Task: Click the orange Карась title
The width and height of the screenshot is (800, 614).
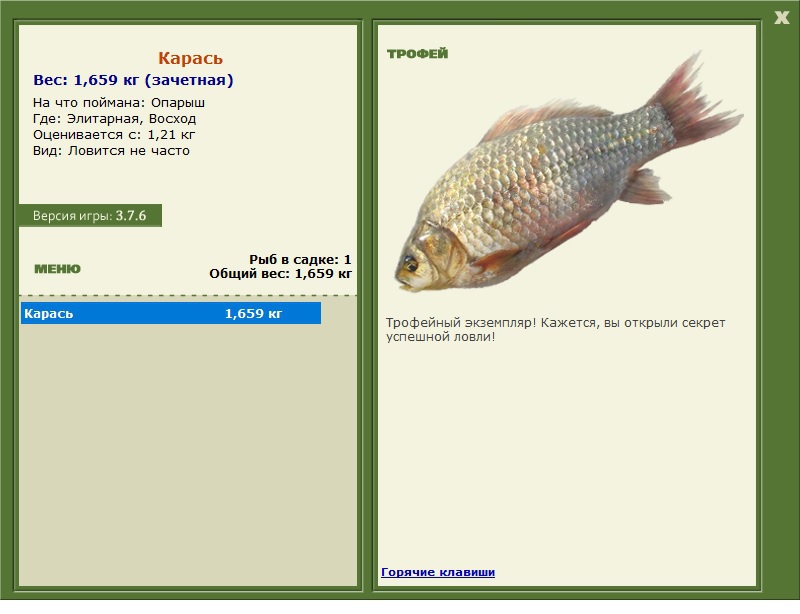Action: tap(190, 59)
